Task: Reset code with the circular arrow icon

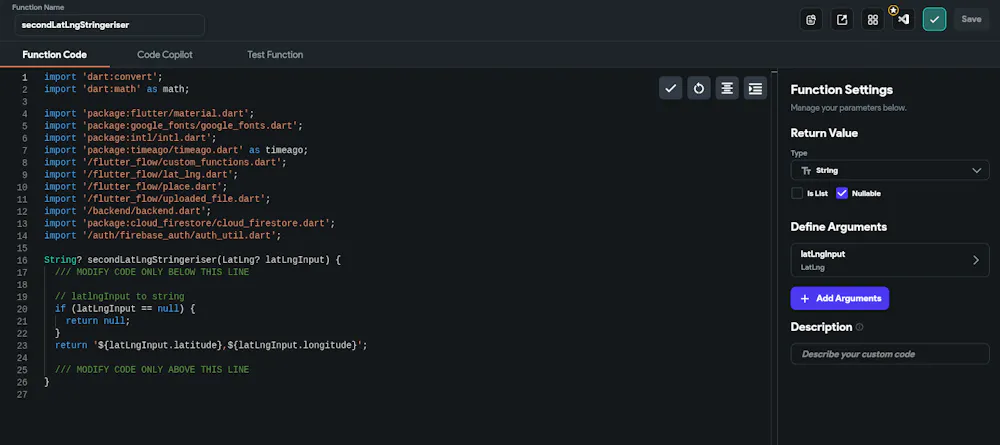Action: point(699,89)
